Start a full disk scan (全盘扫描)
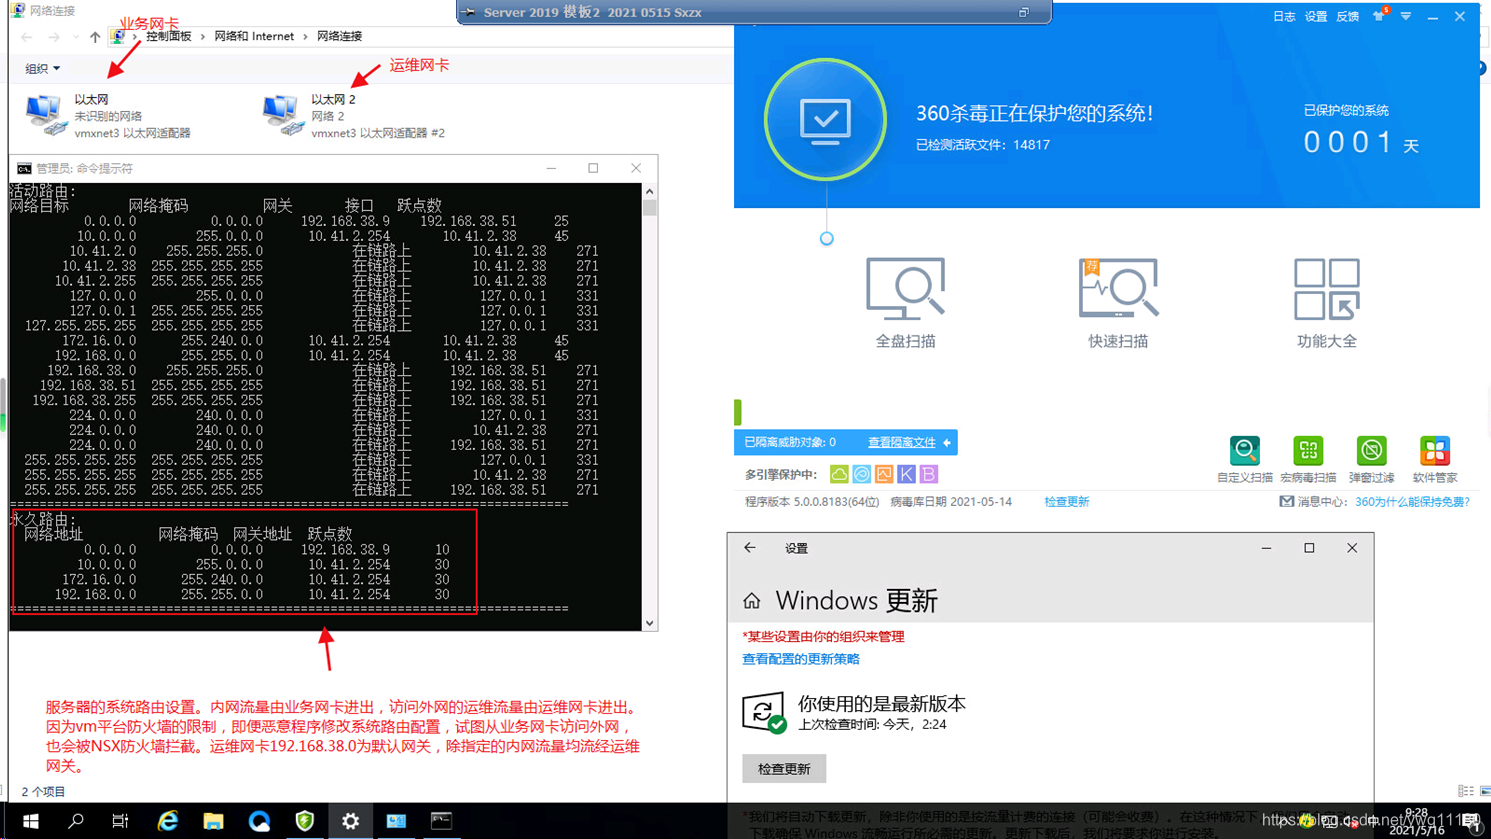 tap(905, 303)
